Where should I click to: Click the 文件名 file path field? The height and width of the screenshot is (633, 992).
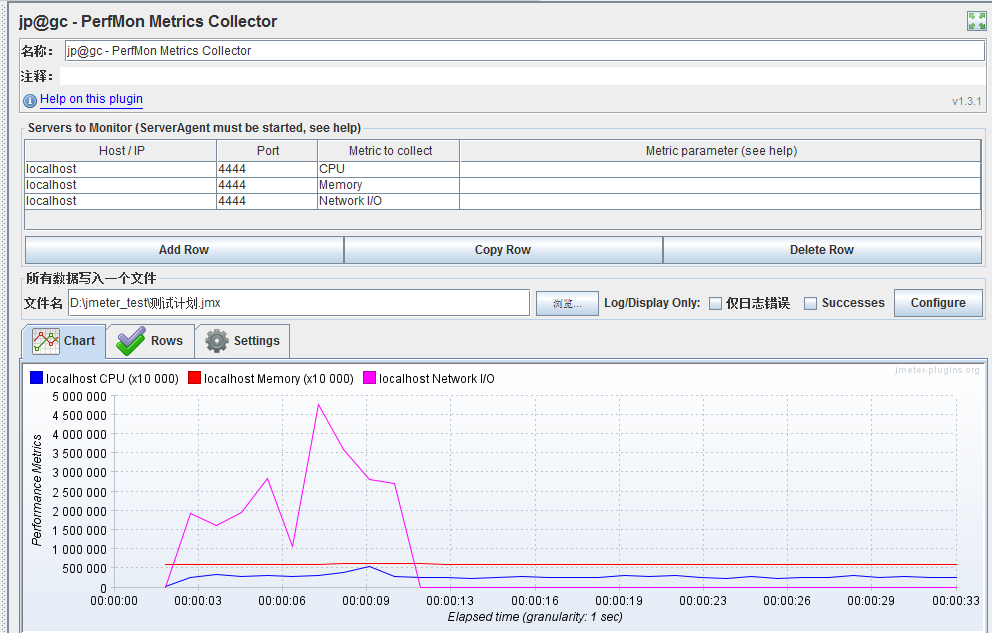(x=299, y=303)
